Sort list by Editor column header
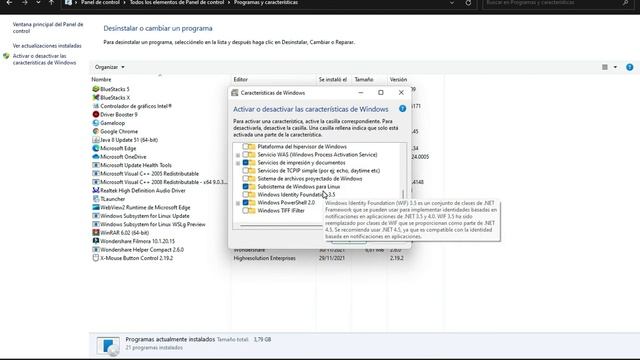 tap(274, 80)
